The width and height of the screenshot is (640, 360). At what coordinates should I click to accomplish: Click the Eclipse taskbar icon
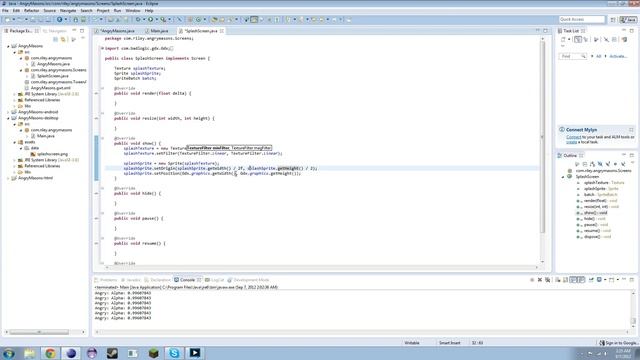[x=71, y=353]
